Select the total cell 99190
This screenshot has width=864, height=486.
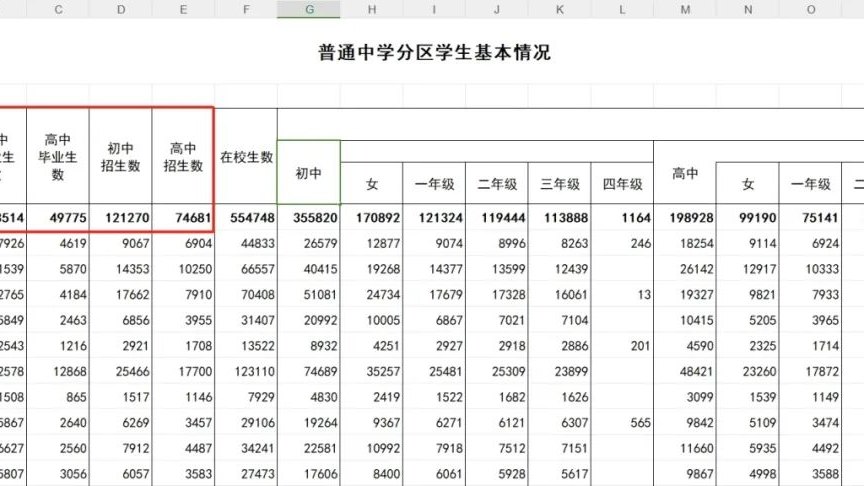coord(748,218)
